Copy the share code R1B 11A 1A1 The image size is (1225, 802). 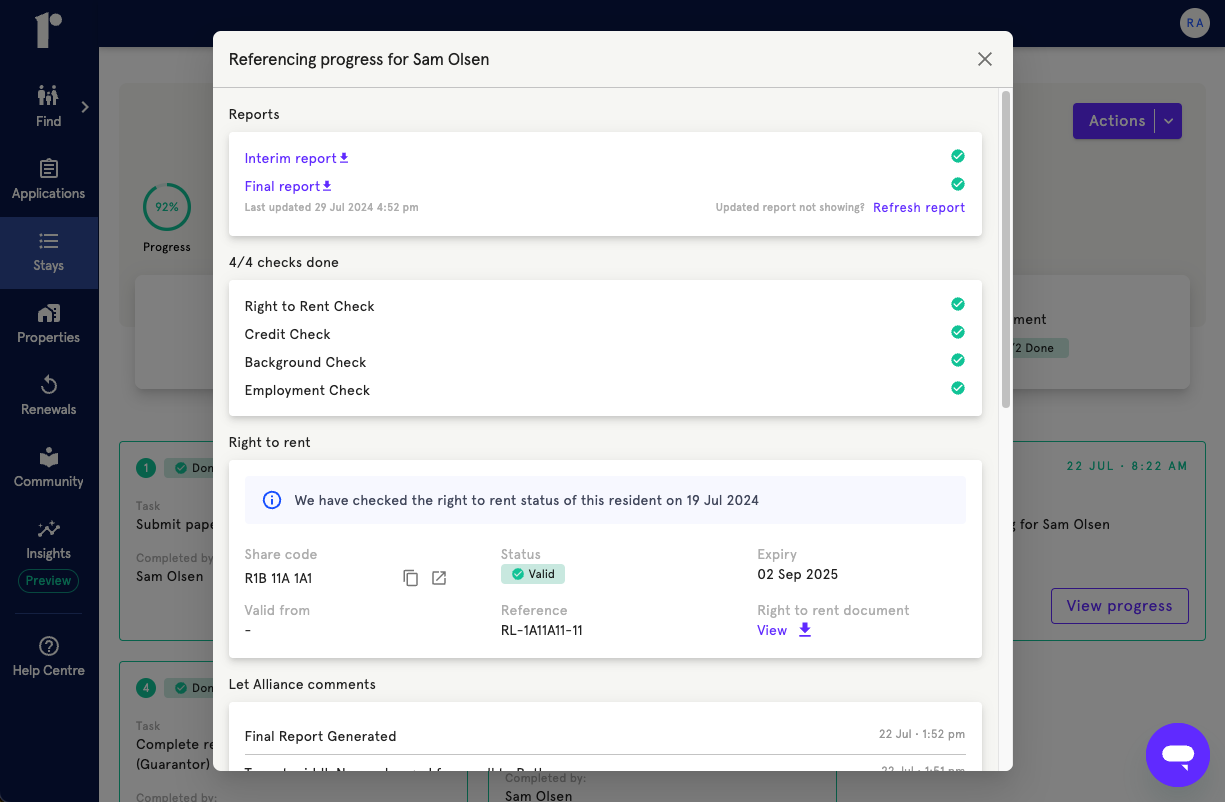pyautogui.click(x=410, y=578)
